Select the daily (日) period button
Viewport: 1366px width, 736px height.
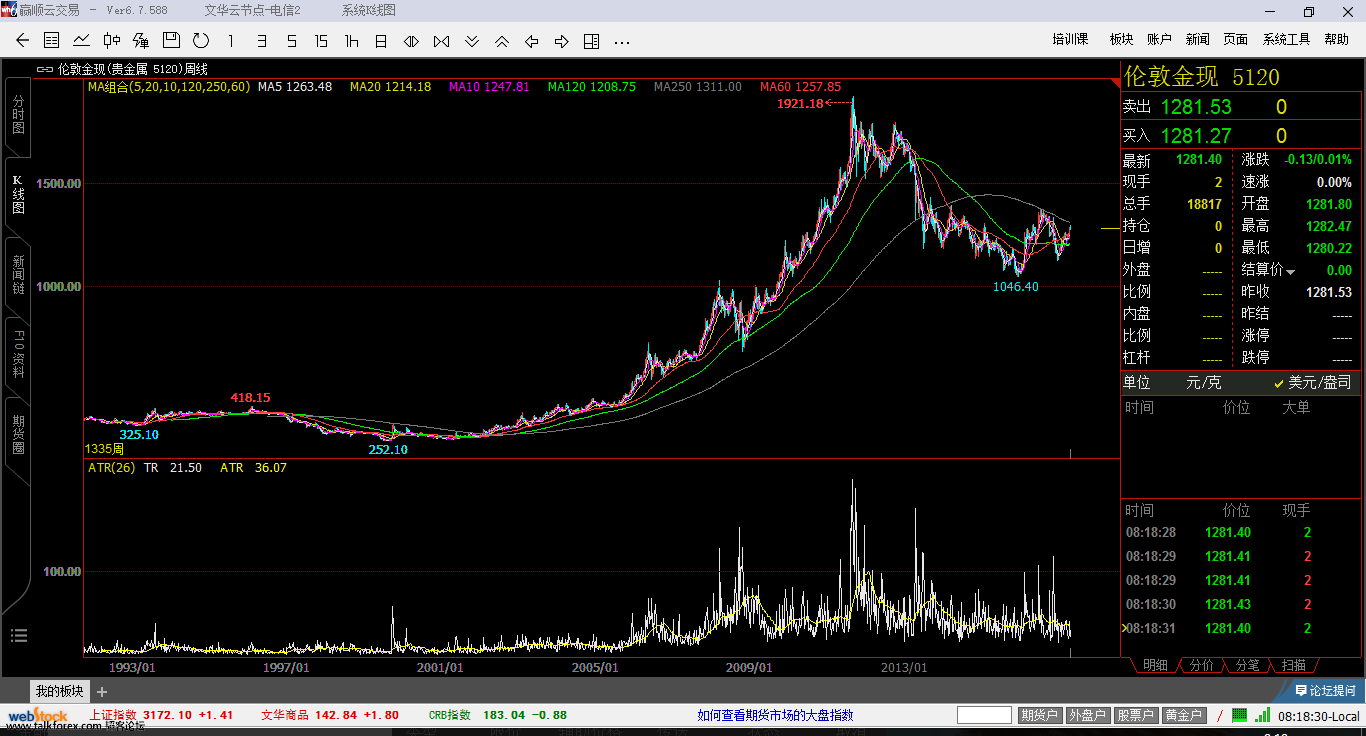[x=381, y=41]
